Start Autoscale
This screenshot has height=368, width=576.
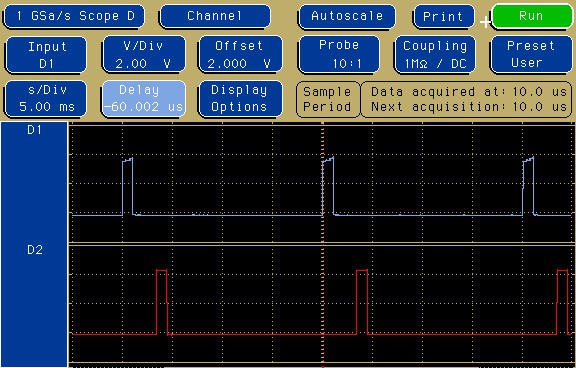tap(347, 17)
